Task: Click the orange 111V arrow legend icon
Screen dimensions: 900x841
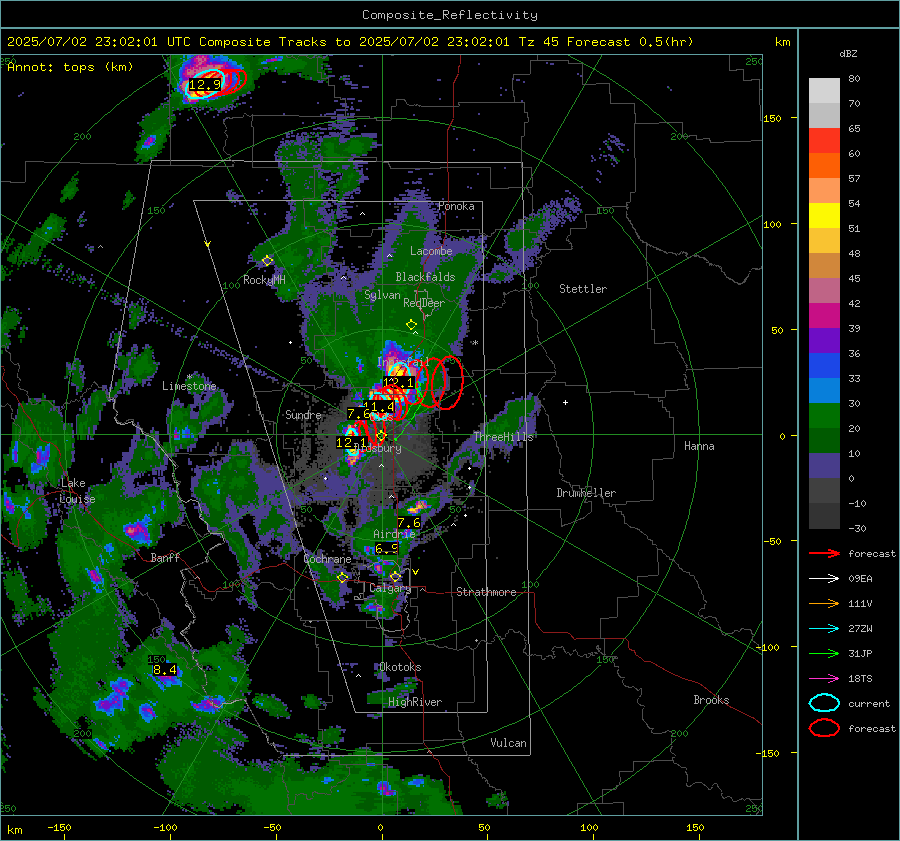Action: coord(824,603)
